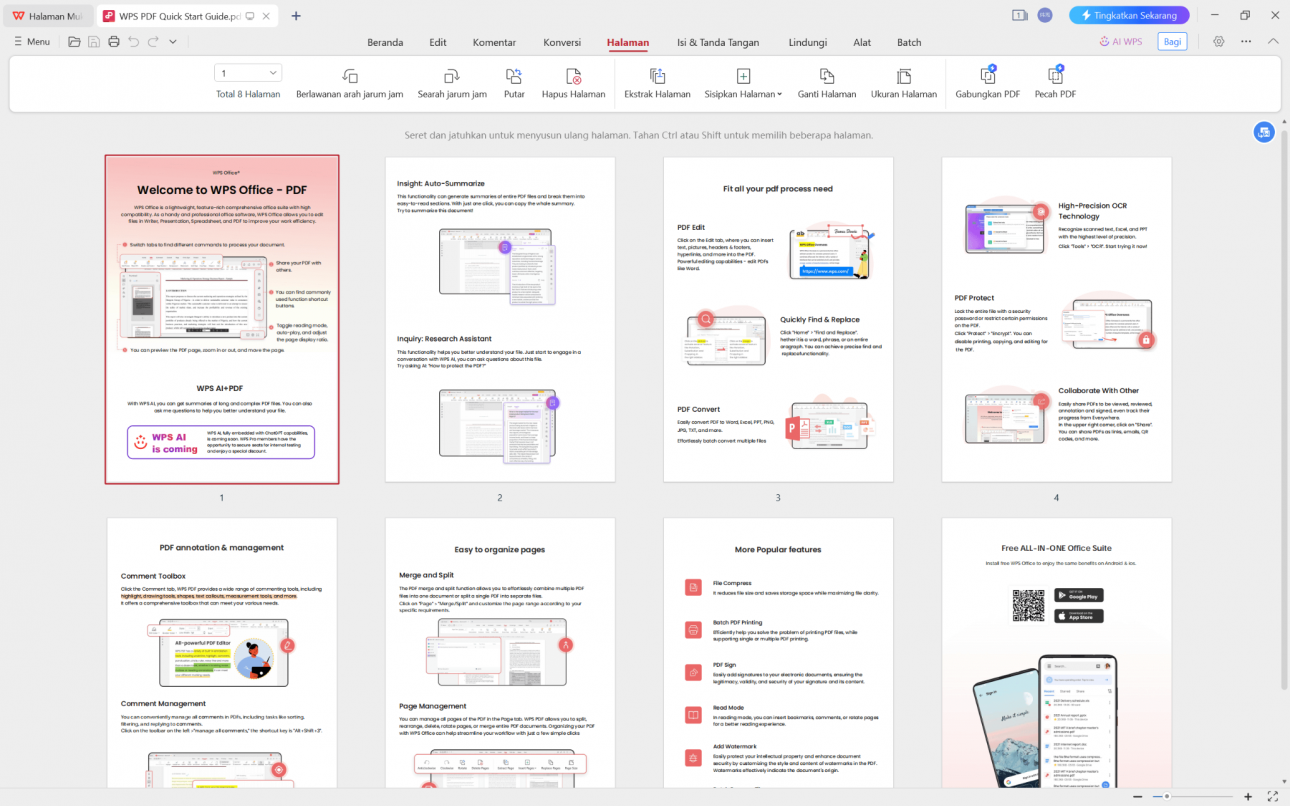The width and height of the screenshot is (1290, 806).
Task: Open the Isi & Tanda Tangan tab
Action: [x=718, y=42]
